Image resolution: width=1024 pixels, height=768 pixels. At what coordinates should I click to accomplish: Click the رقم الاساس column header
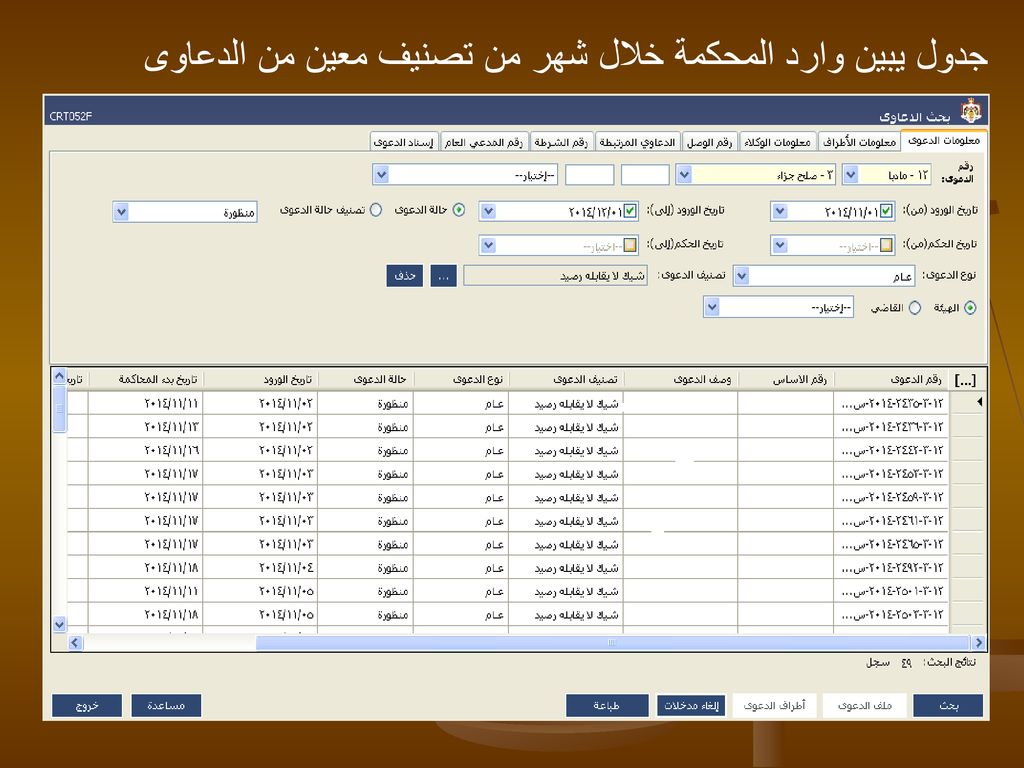pyautogui.click(x=786, y=379)
